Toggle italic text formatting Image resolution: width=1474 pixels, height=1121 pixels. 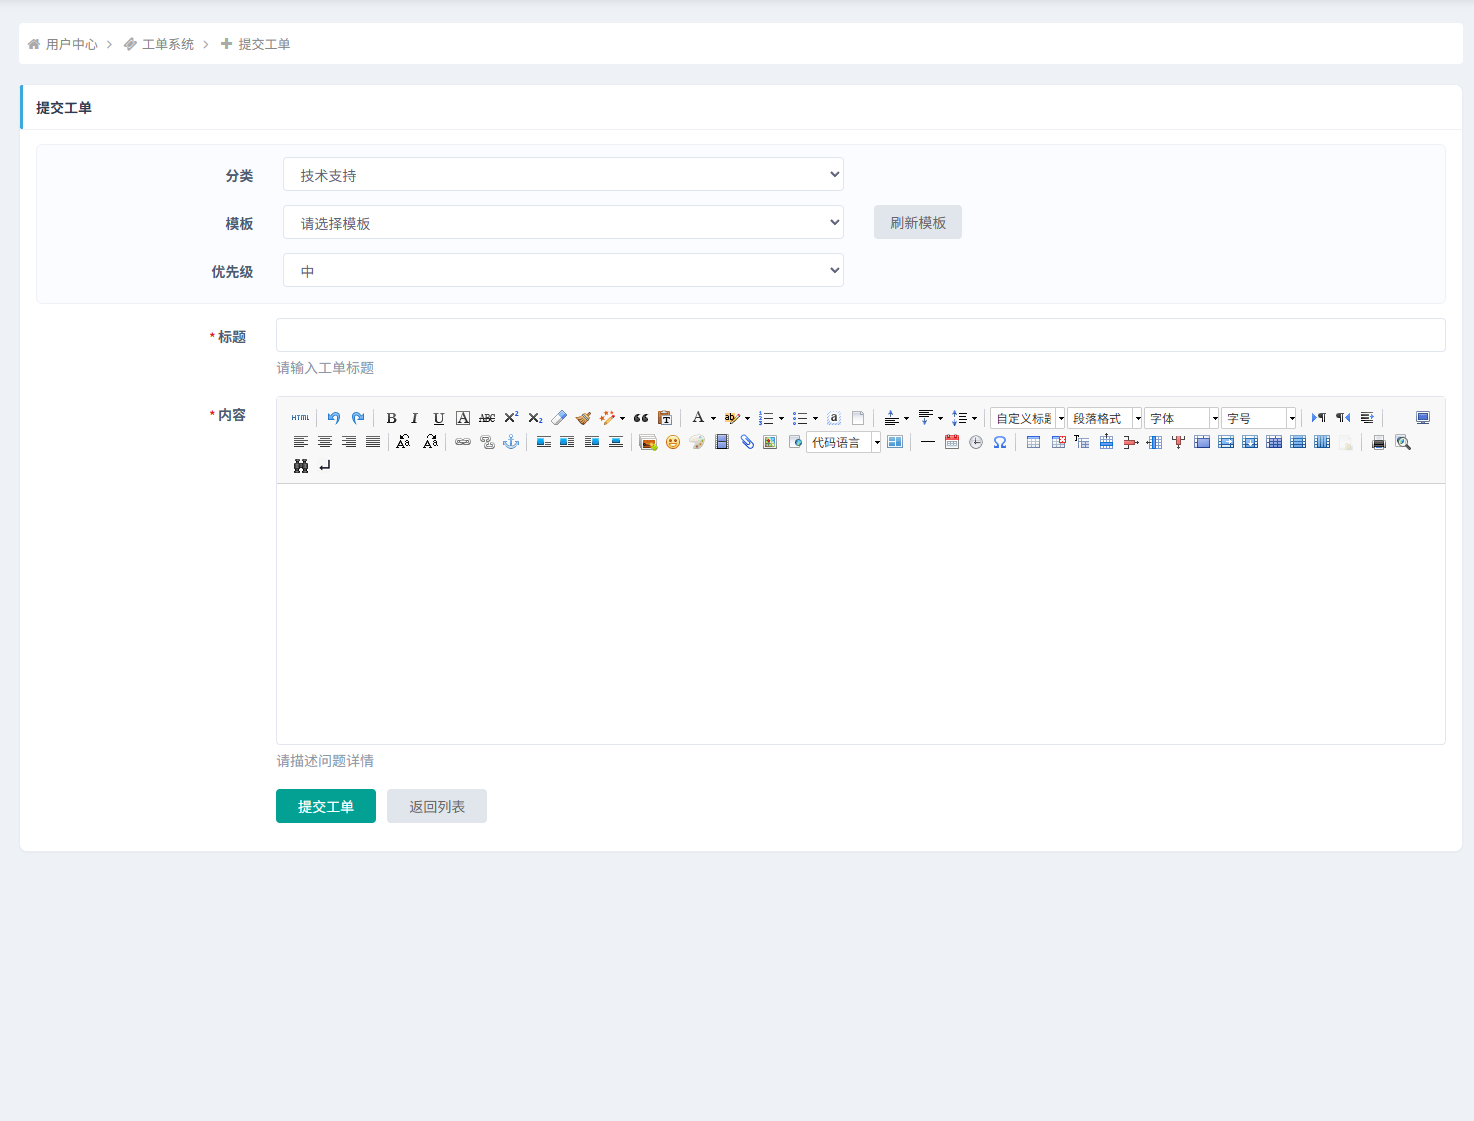[414, 418]
